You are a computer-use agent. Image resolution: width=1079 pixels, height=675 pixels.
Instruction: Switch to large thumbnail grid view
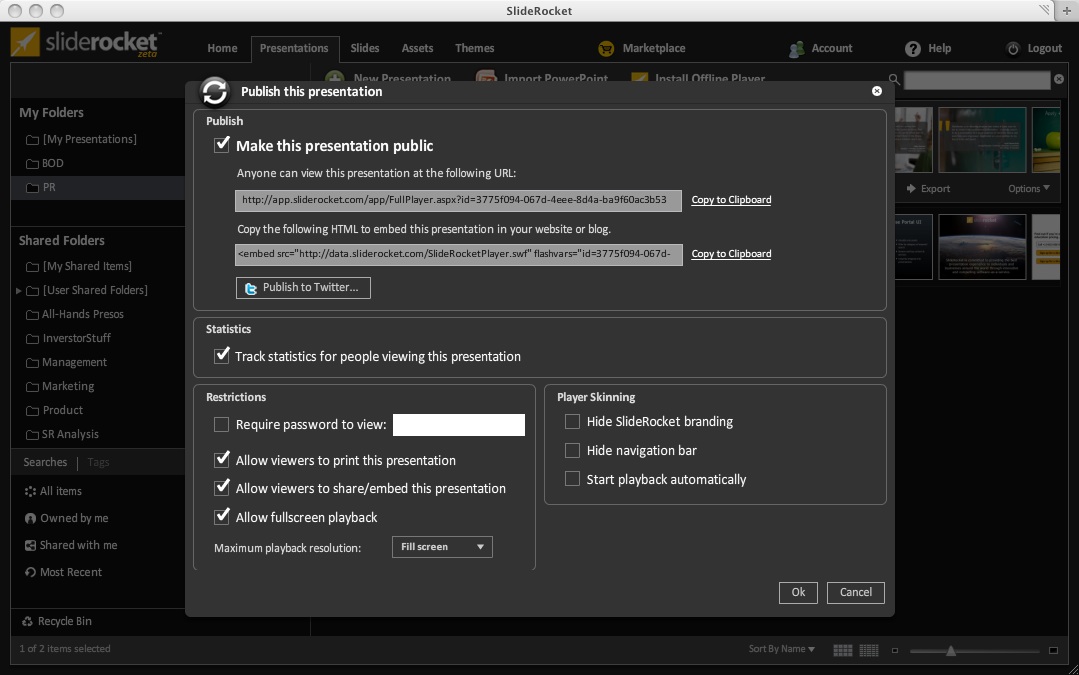tap(842, 650)
